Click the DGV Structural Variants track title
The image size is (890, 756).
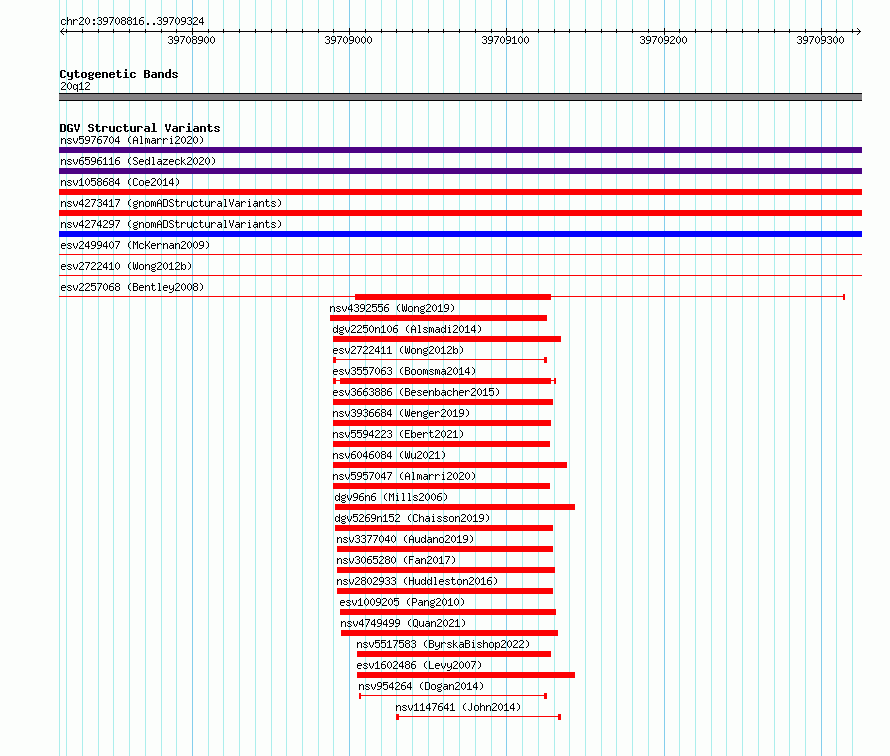click(140, 128)
